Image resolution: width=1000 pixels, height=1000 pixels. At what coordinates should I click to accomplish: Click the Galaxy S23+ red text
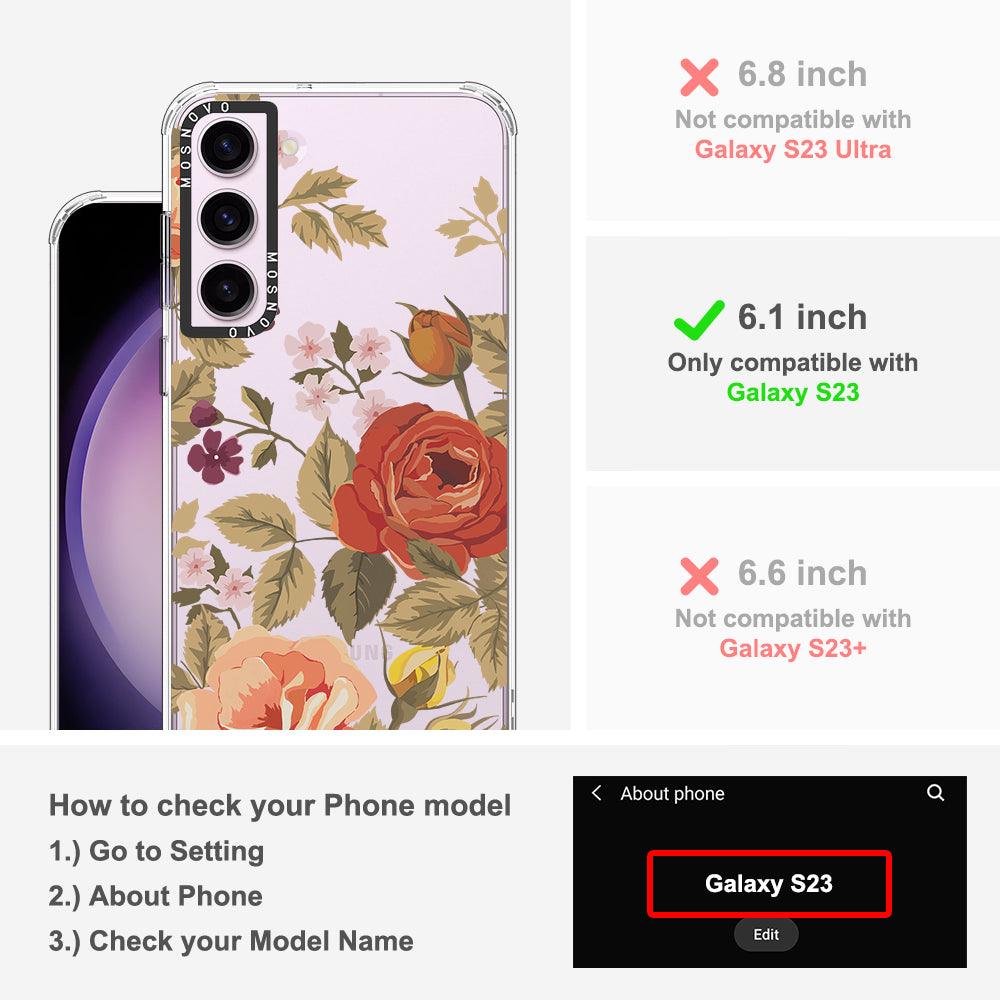(x=793, y=648)
